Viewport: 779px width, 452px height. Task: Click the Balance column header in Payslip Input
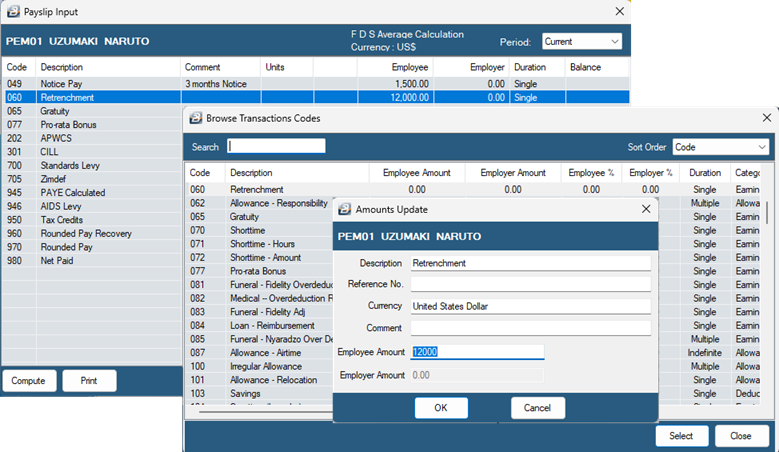(x=597, y=67)
